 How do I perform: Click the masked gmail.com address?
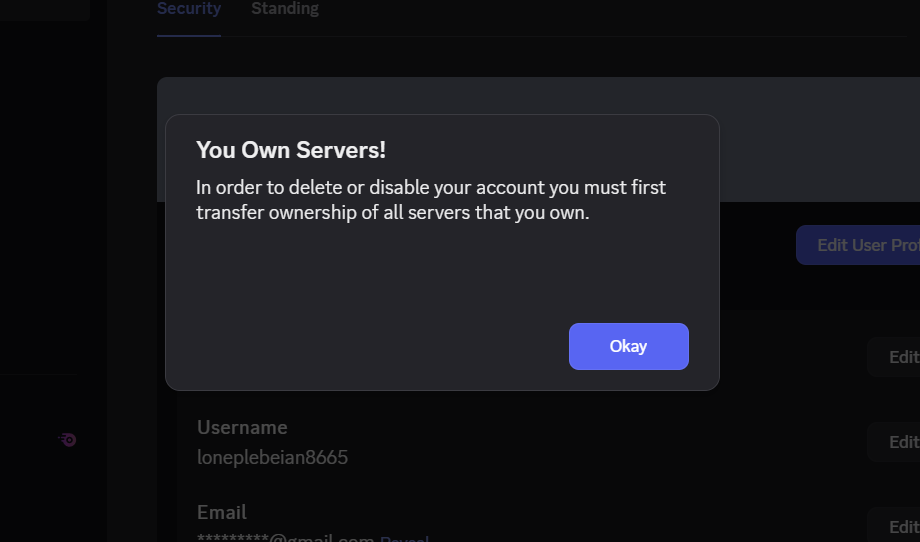pos(284,539)
